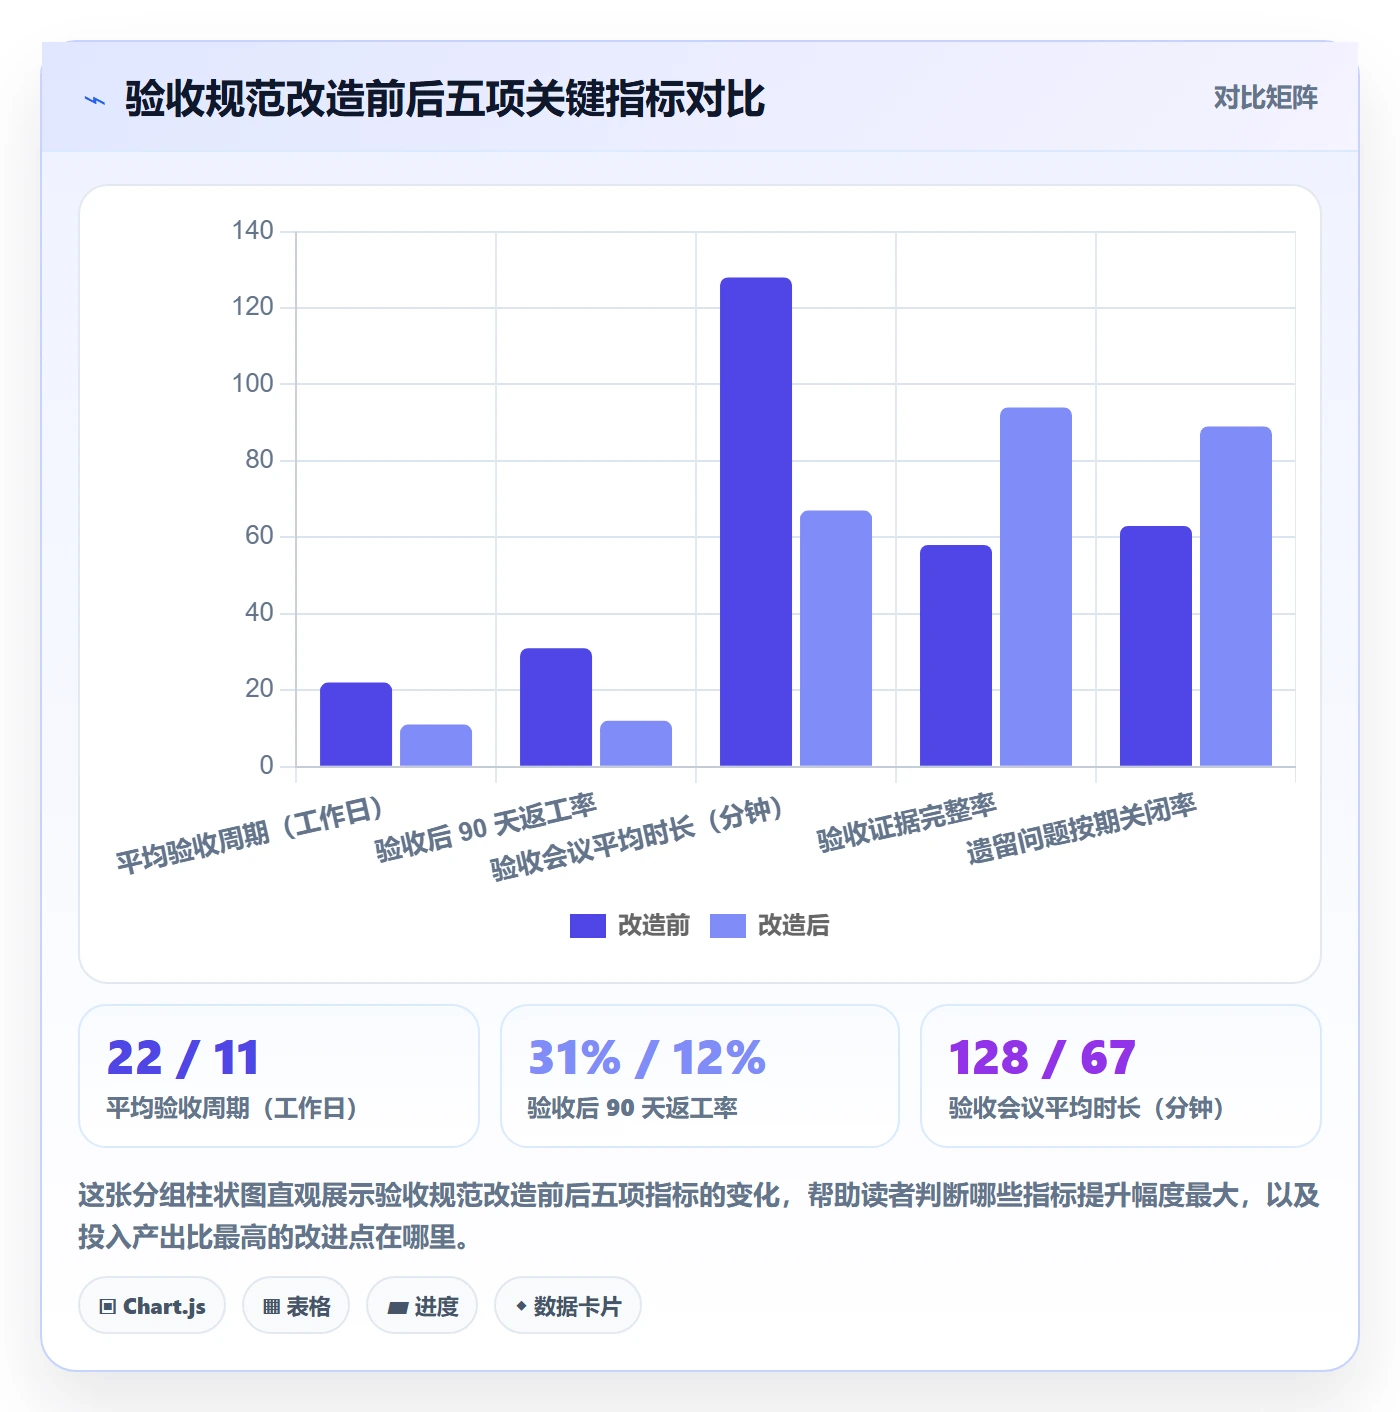Screen dimensions: 1400x1412
Task: Click the 验收后 90 天返工率 axis label
Action: point(485,827)
